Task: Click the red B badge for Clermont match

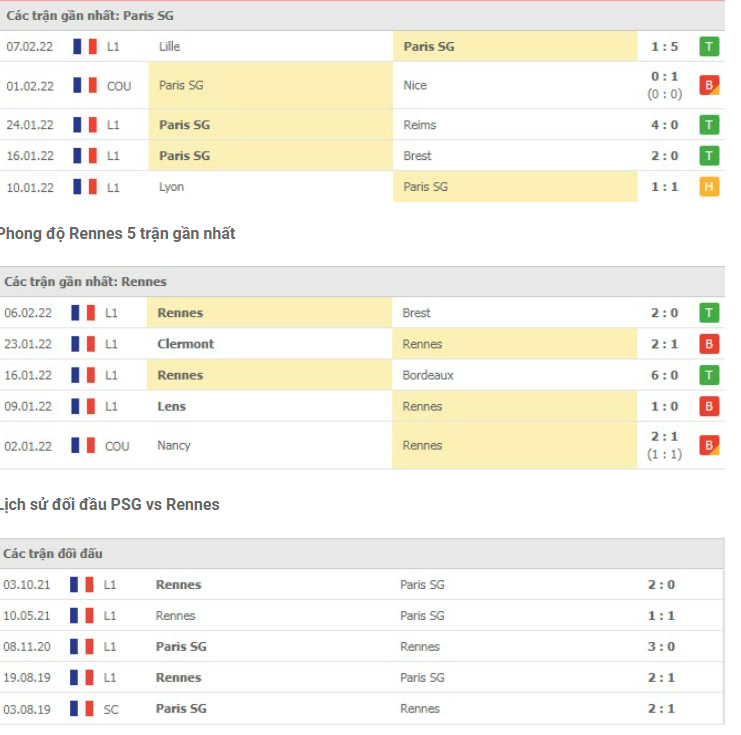Action: click(709, 344)
